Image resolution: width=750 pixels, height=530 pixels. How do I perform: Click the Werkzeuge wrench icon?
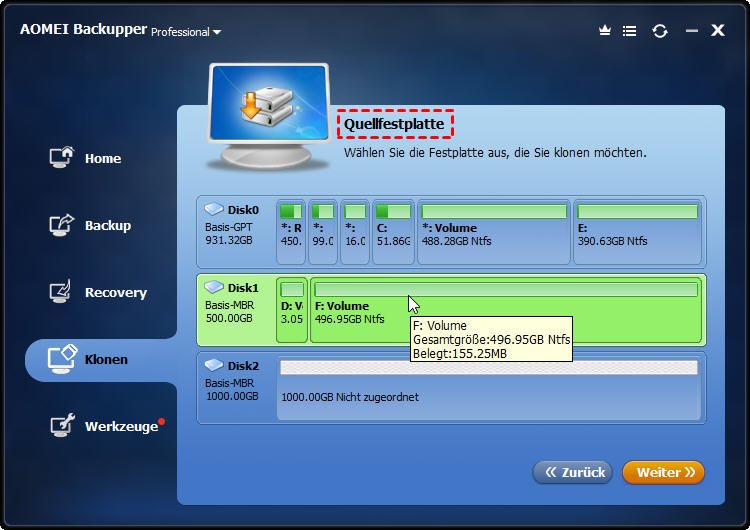pos(62,425)
